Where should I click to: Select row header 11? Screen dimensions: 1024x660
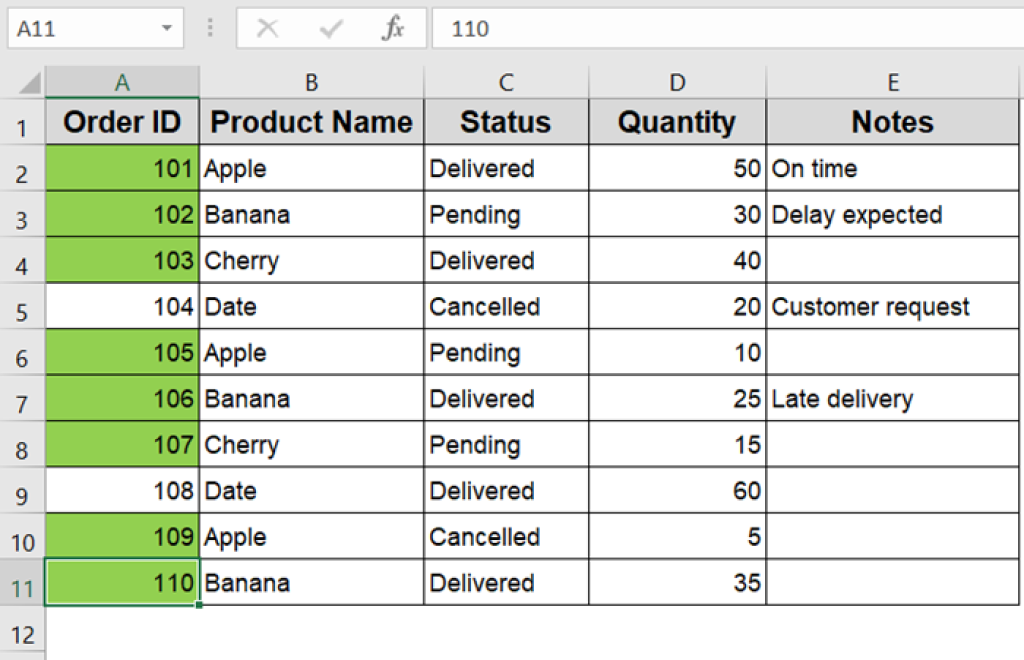point(22,582)
